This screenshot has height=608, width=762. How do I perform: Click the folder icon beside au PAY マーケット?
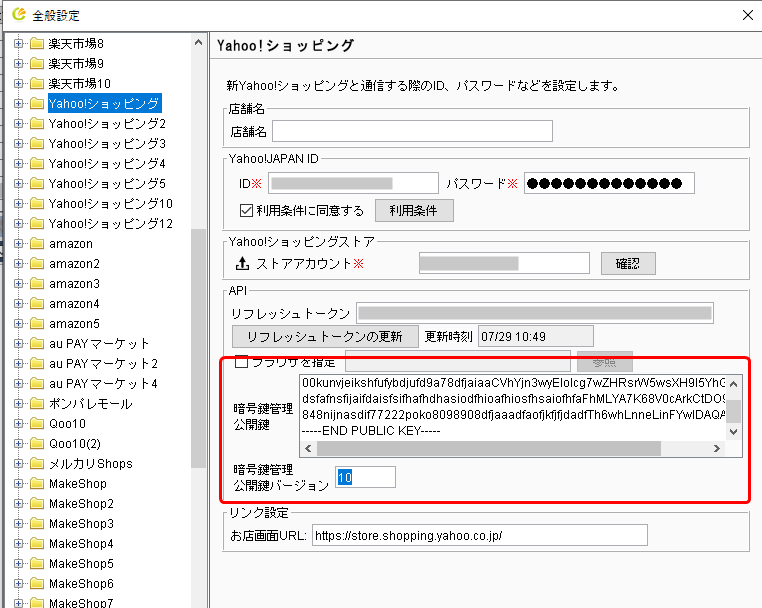[37, 344]
